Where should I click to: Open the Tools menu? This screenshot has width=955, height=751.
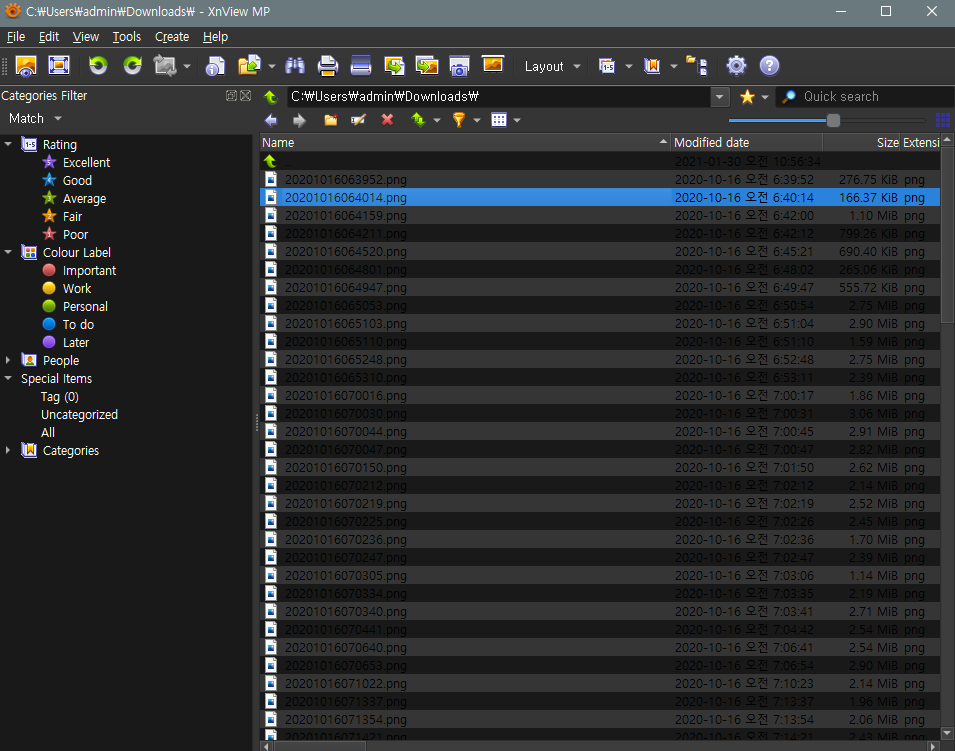[x=127, y=37]
